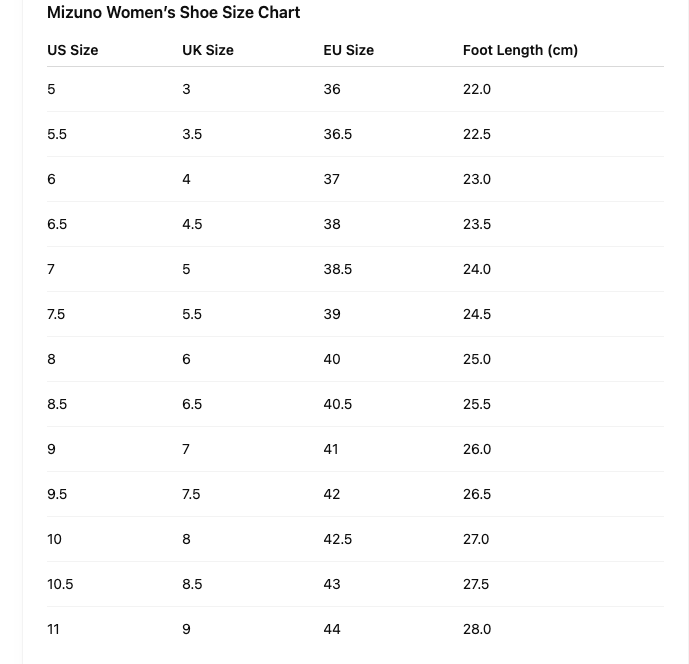Select US size 5 cell
689x664 pixels.
pos(51,89)
